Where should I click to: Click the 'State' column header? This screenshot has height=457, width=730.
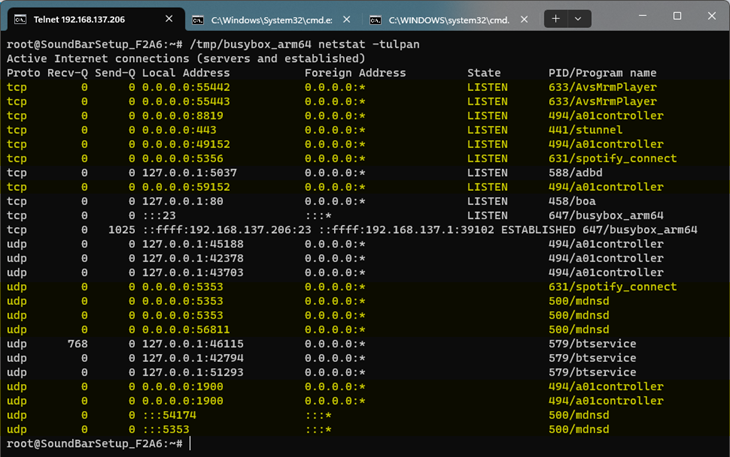pos(484,73)
